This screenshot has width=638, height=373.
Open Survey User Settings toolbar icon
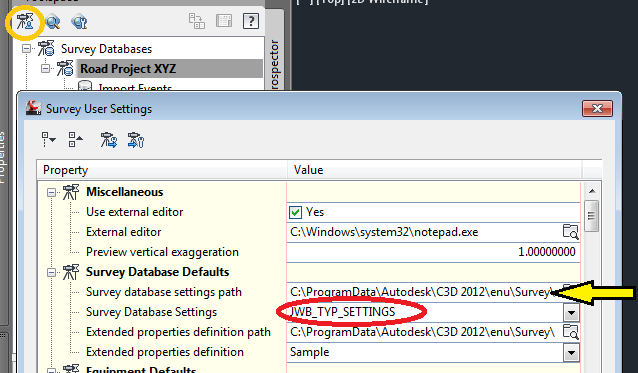25,21
